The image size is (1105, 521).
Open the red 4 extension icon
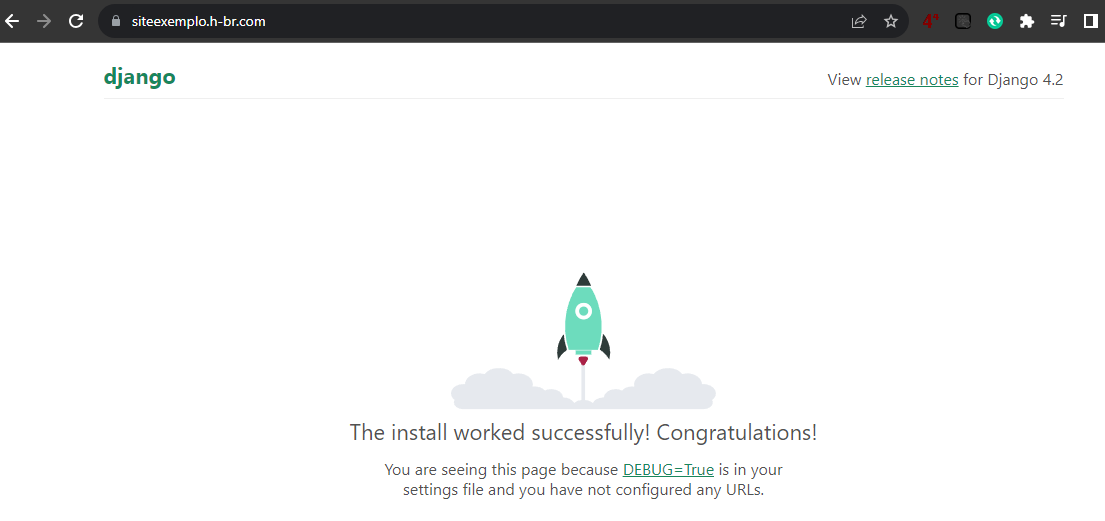click(929, 21)
